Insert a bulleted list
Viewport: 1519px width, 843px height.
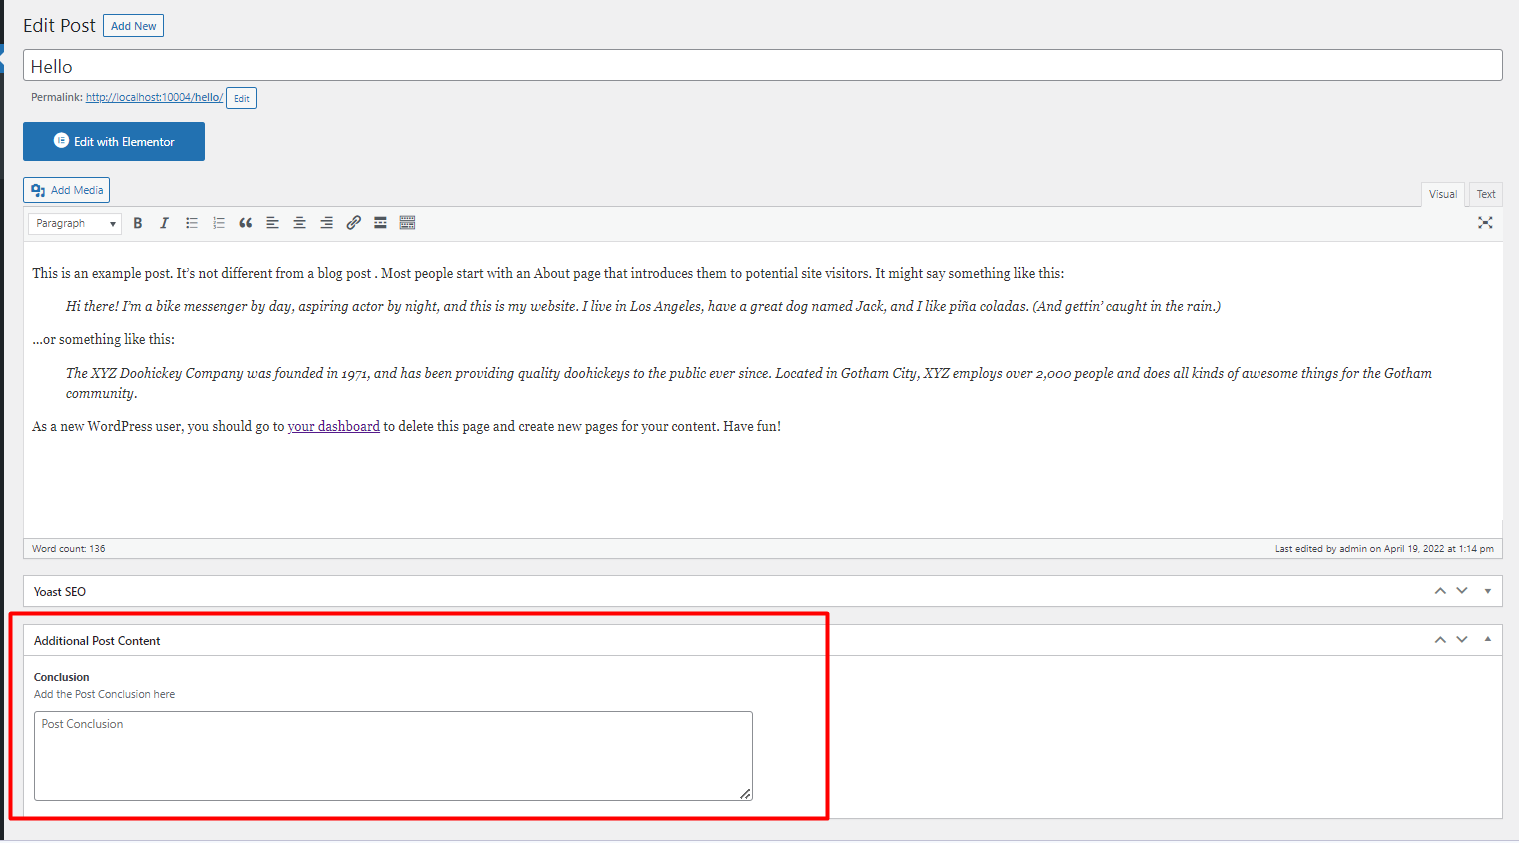click(191, 222)
